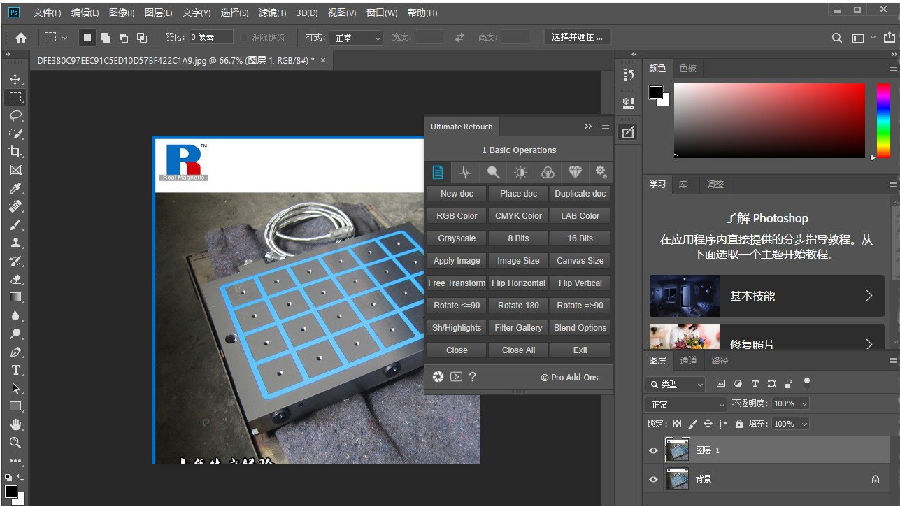900x506 pixels.
Task: Select the Ultimate Retouch panel tab
Action: [461, 126]
